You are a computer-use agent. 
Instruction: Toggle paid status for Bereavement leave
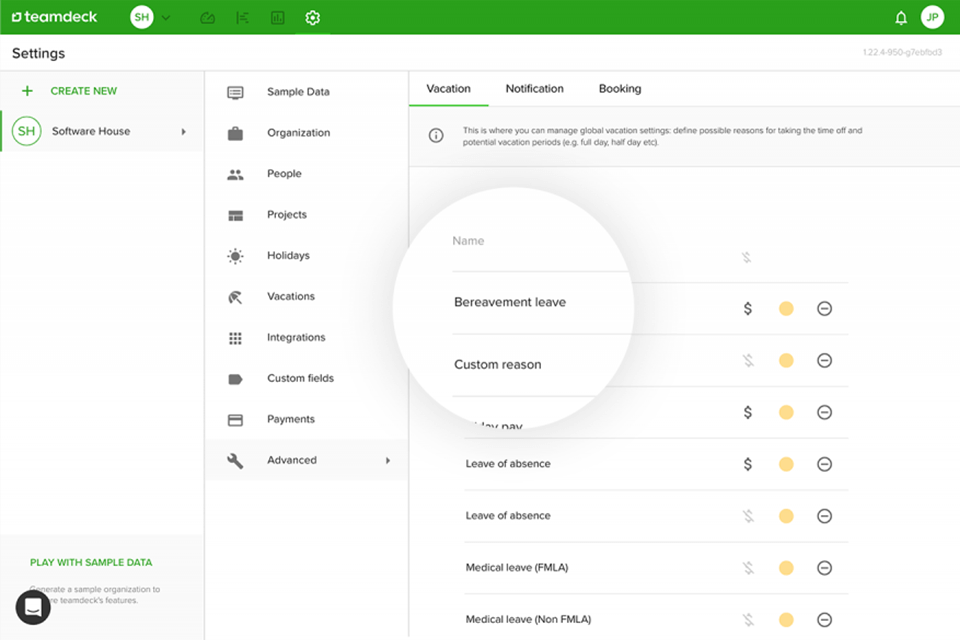point(748,309)
